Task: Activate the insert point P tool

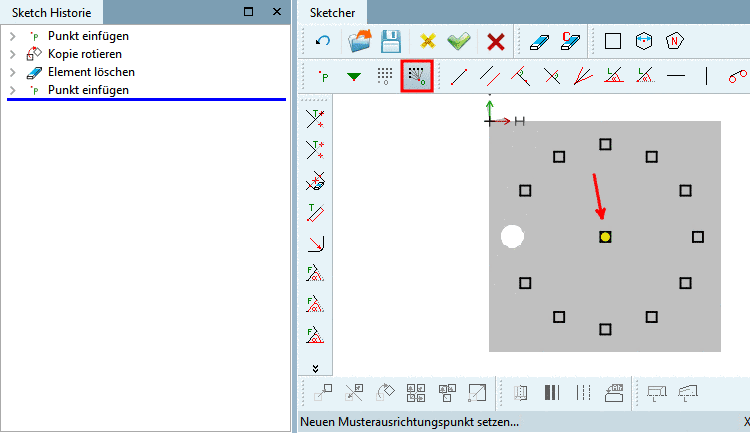Action: 324,77
